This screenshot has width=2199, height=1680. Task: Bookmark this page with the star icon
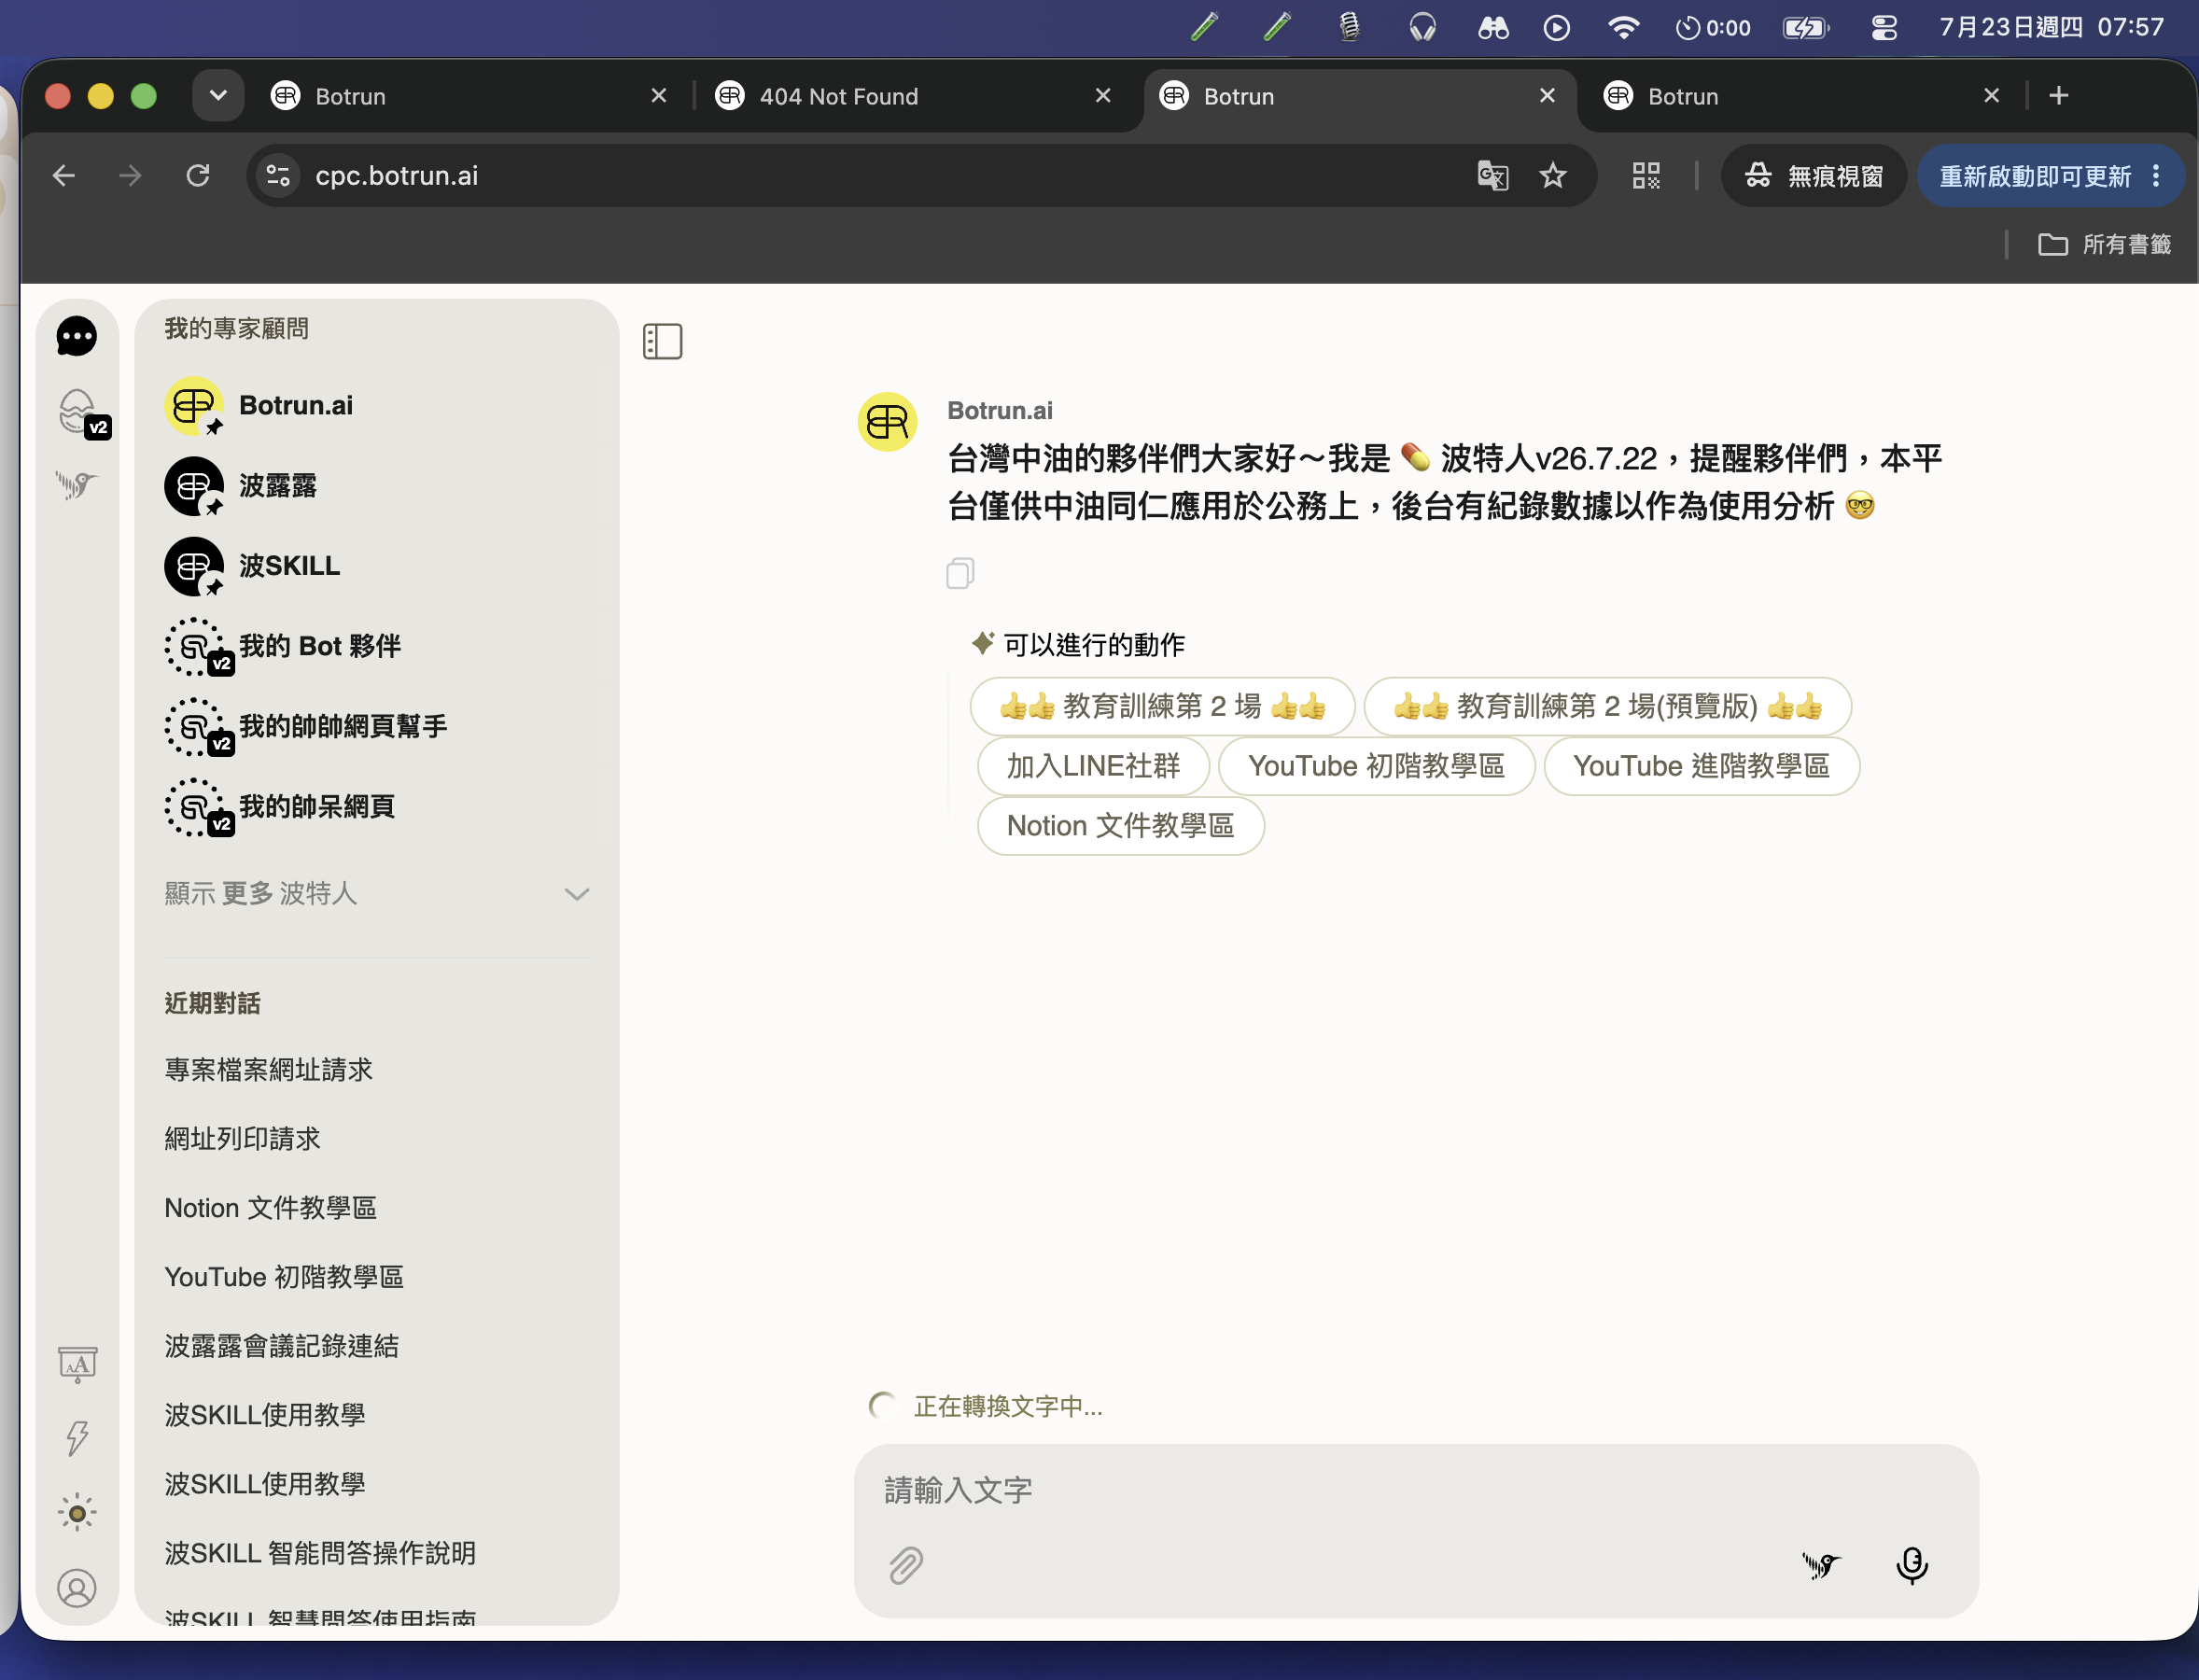click(1552, 176)
